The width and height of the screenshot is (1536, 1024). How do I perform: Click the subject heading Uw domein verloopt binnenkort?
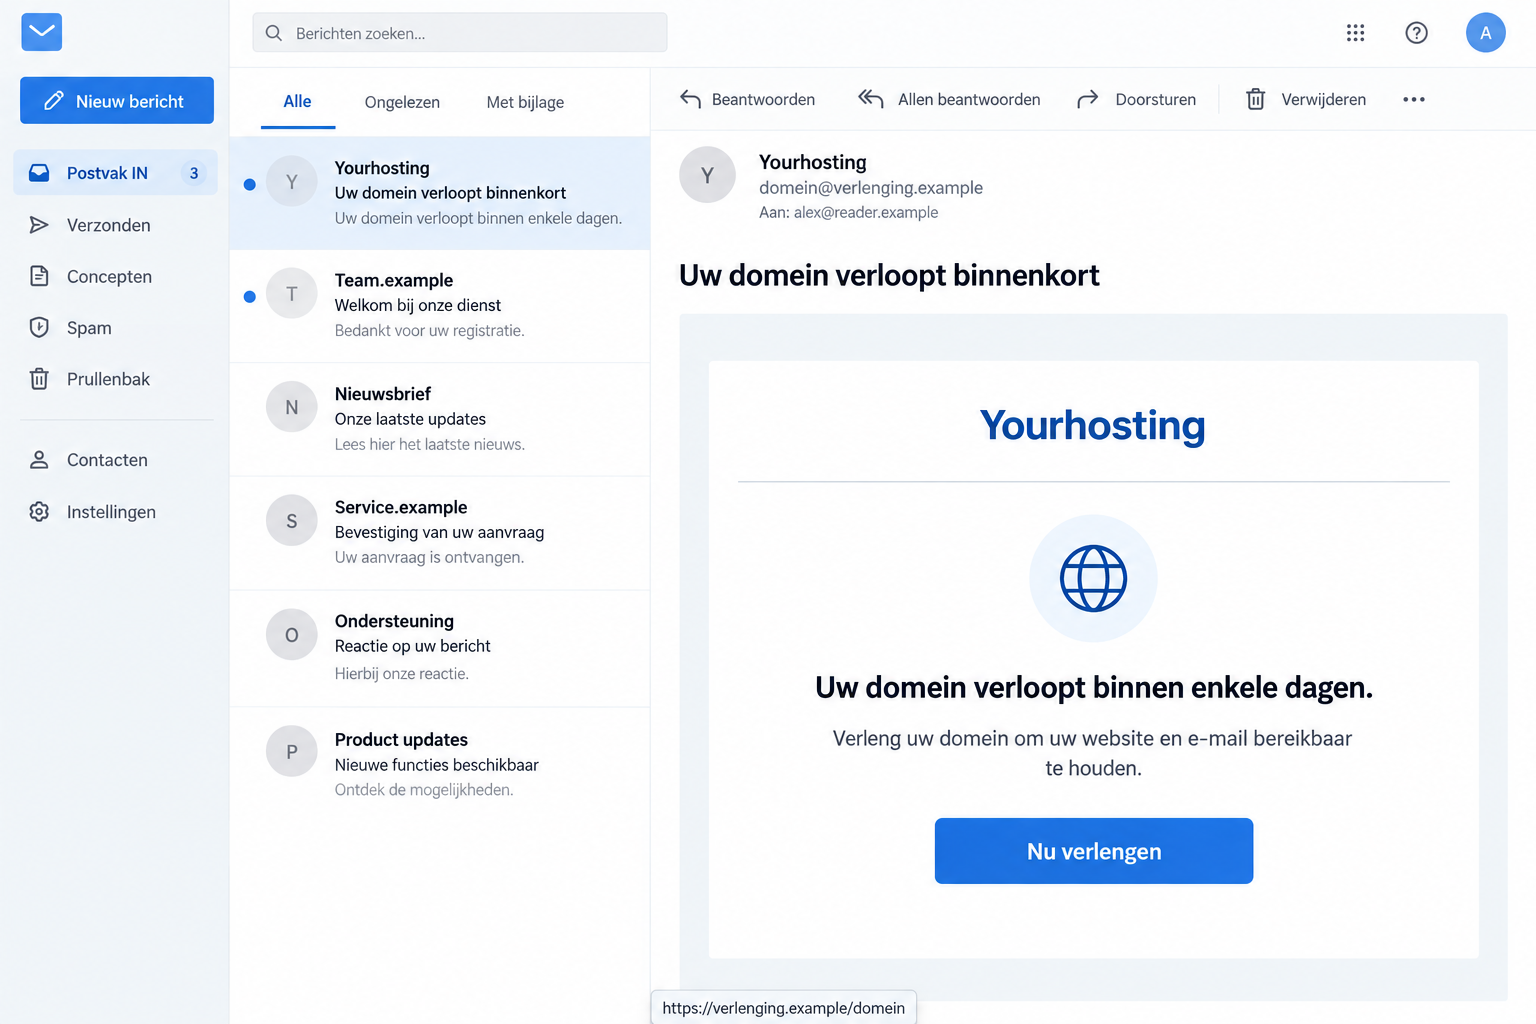[x=889, y=275]
